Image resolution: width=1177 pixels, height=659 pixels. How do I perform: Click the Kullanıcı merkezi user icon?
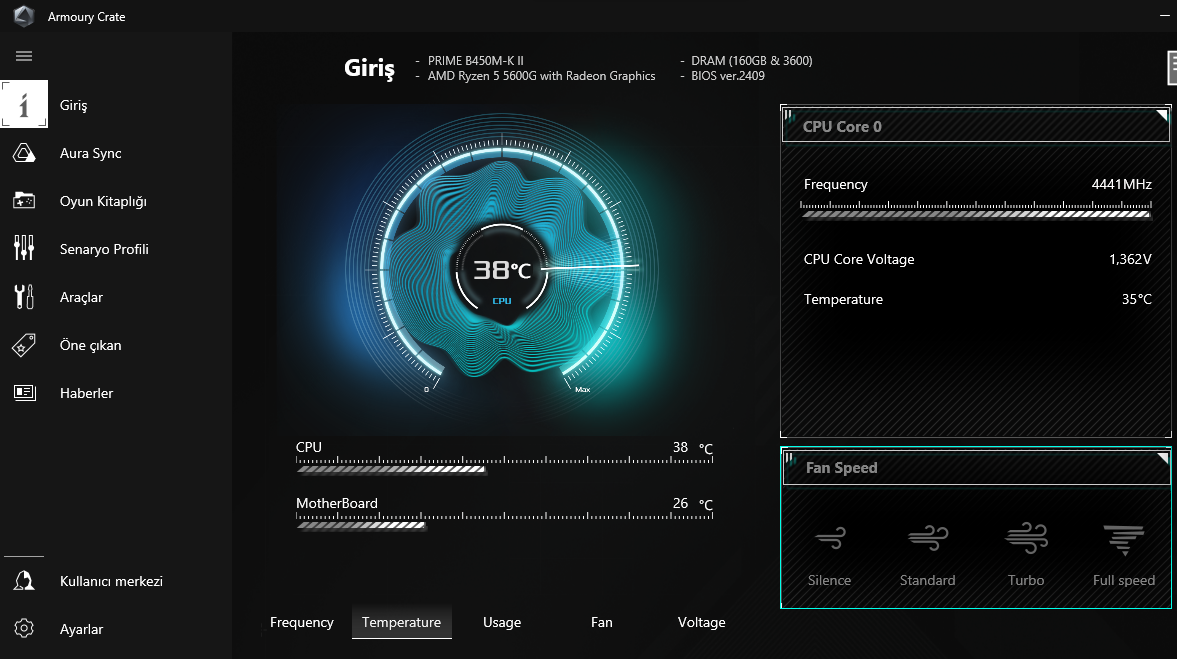(24, 581)
